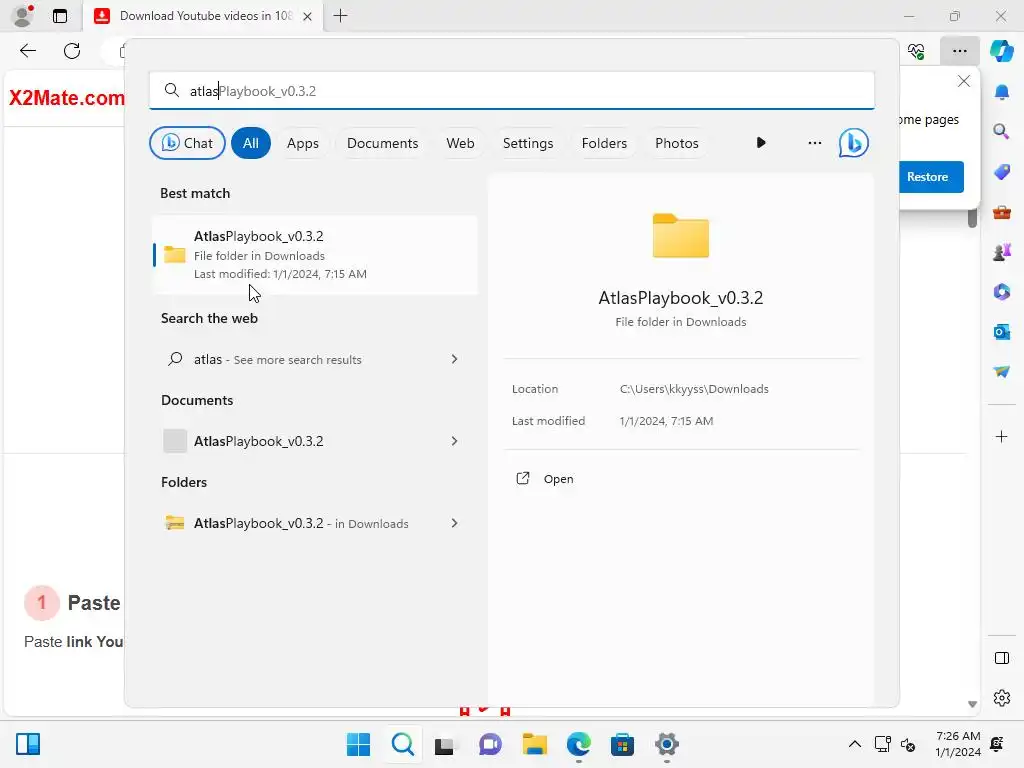This screenshot has width=1024, height=768.
Task: Select the All search filter
Action: click(251, 143)
